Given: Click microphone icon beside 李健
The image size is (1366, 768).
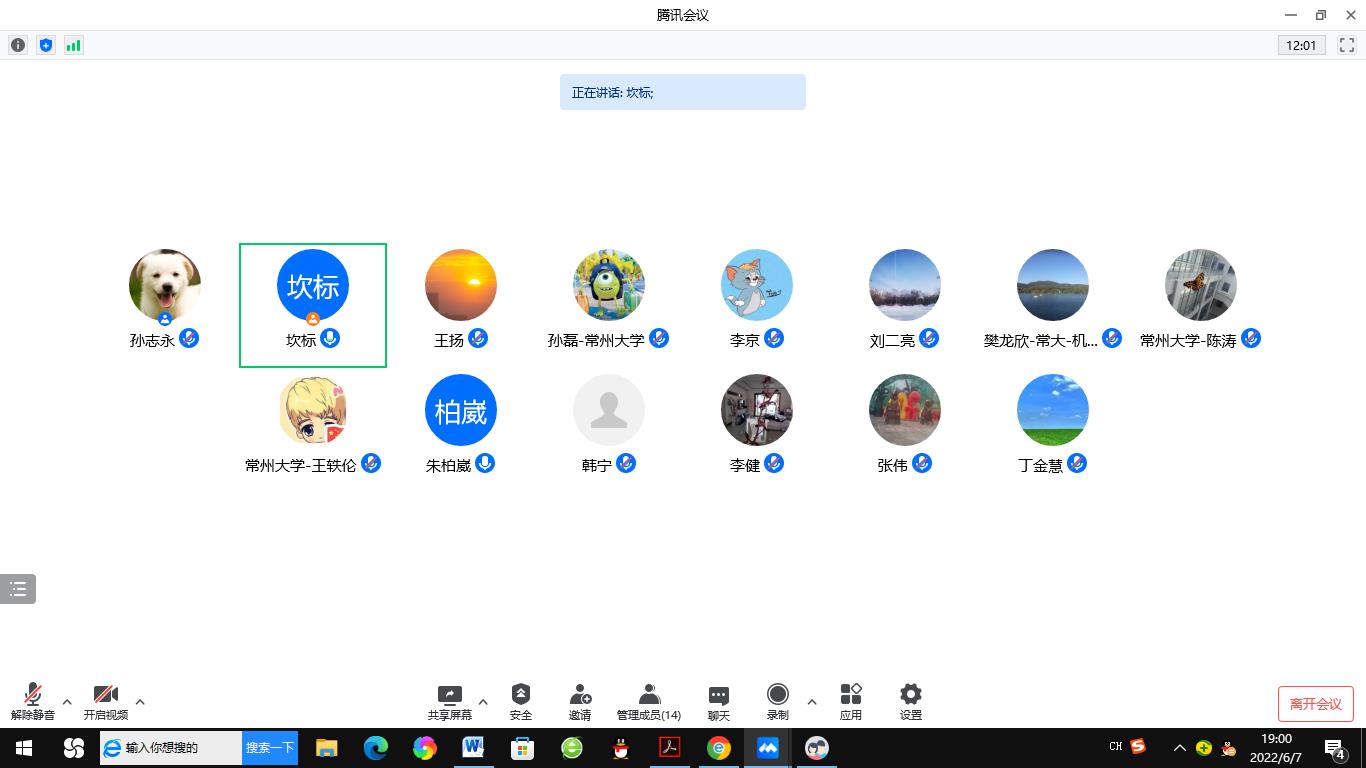Looking at the screenshot, I should pyautogui.click(x=774, y=463).
